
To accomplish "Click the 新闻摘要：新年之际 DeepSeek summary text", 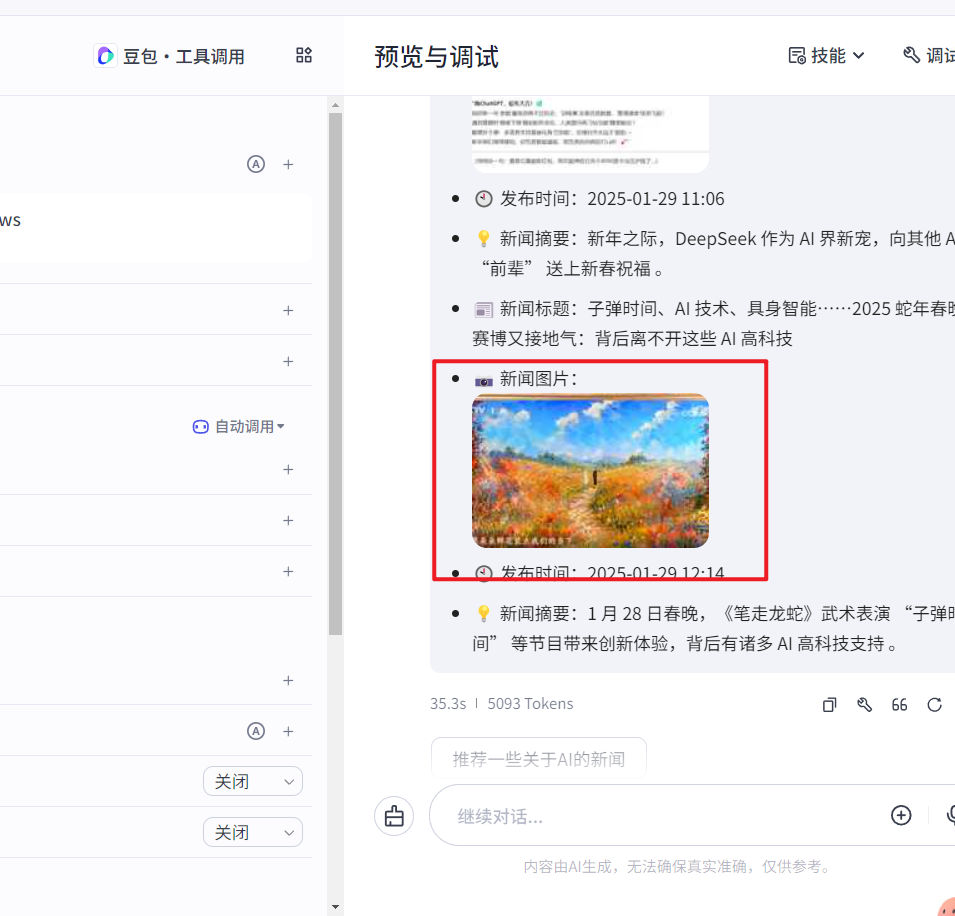I will coord(713,253).
